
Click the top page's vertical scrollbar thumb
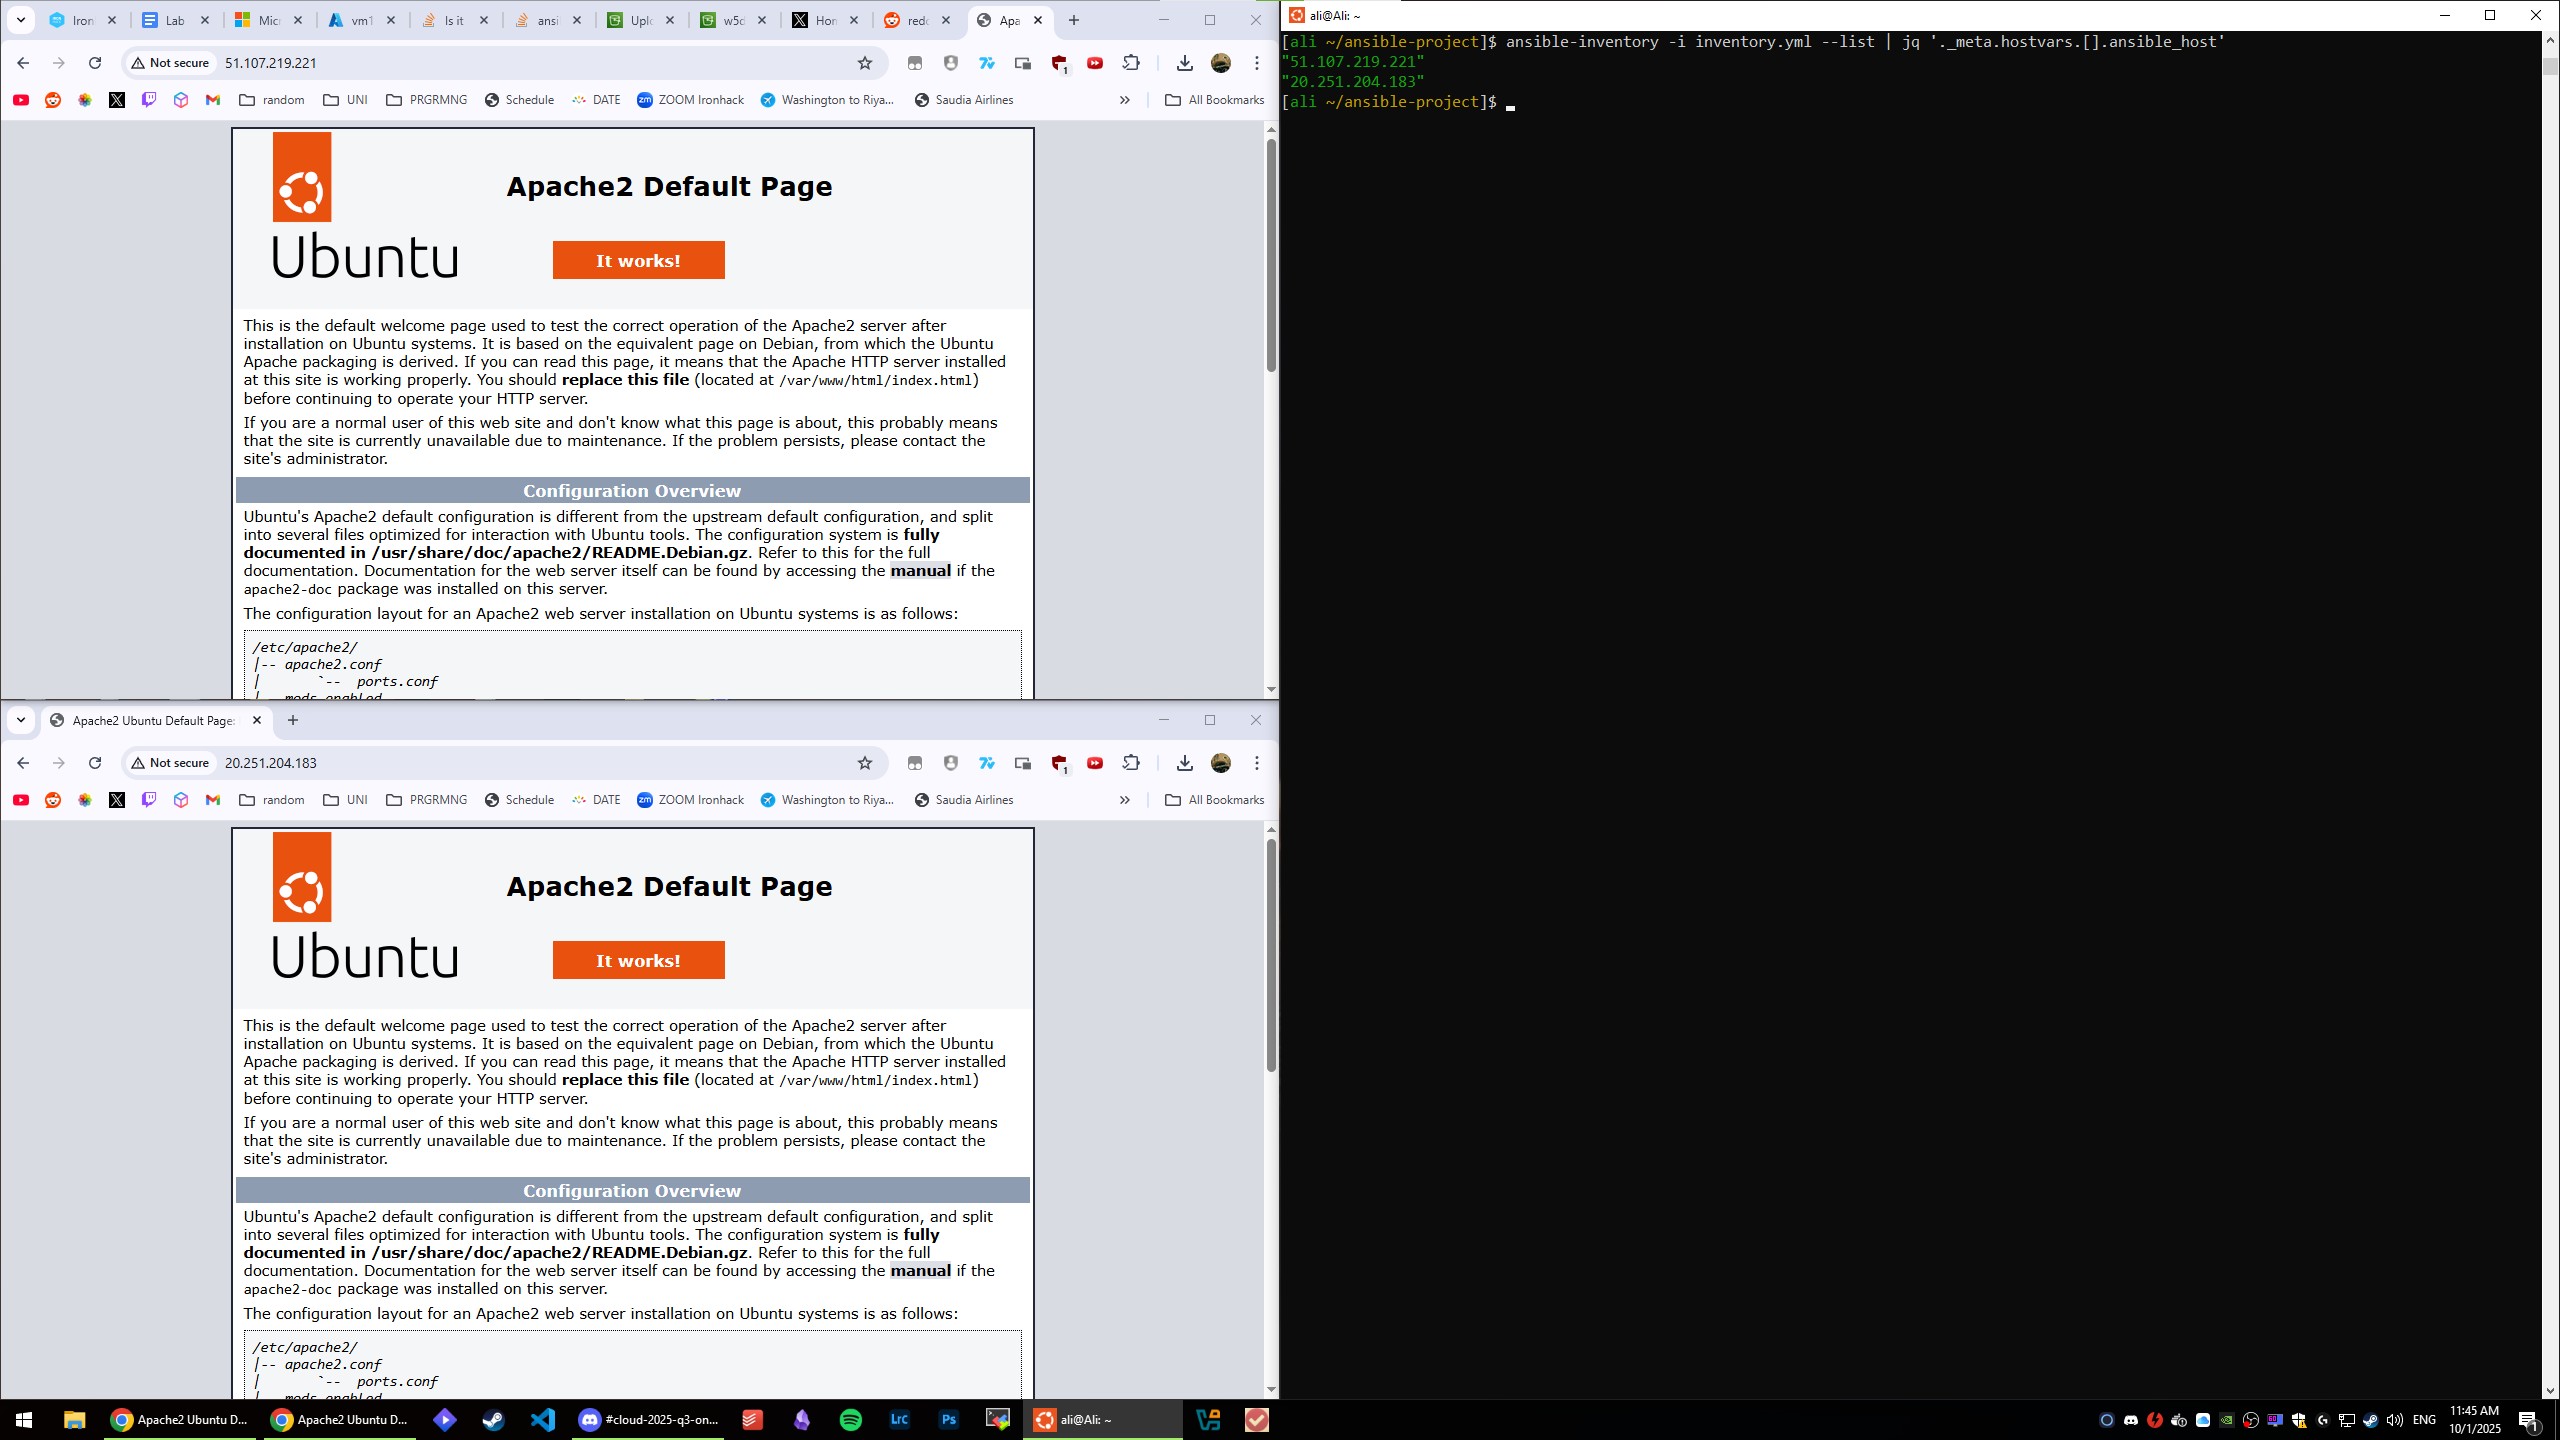click(x=1271, y=255)
